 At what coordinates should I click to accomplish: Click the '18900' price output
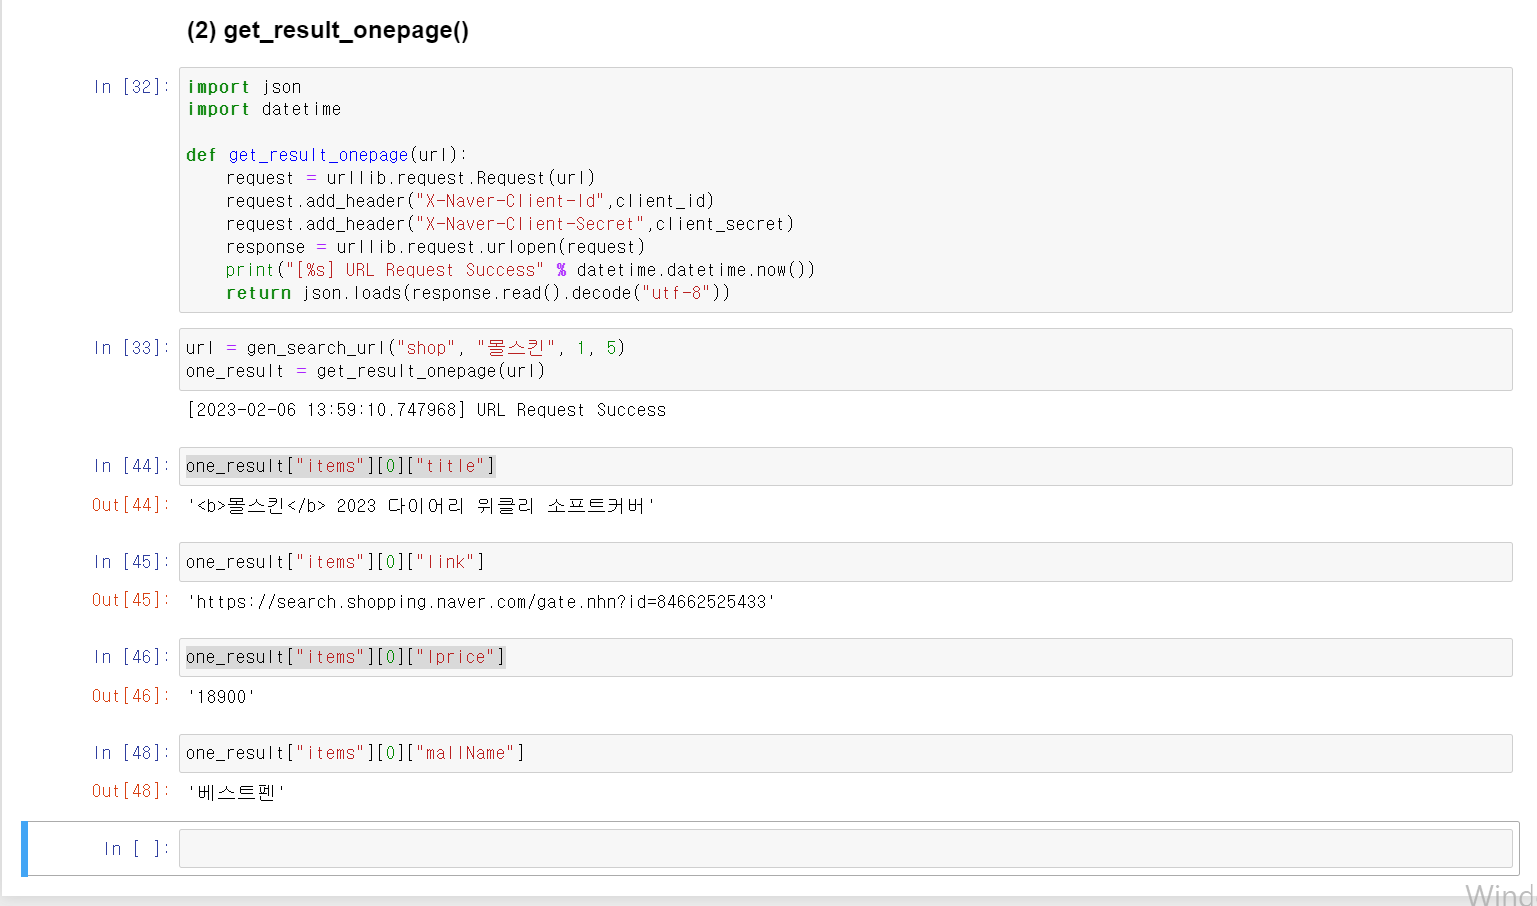tap(221, 697)
